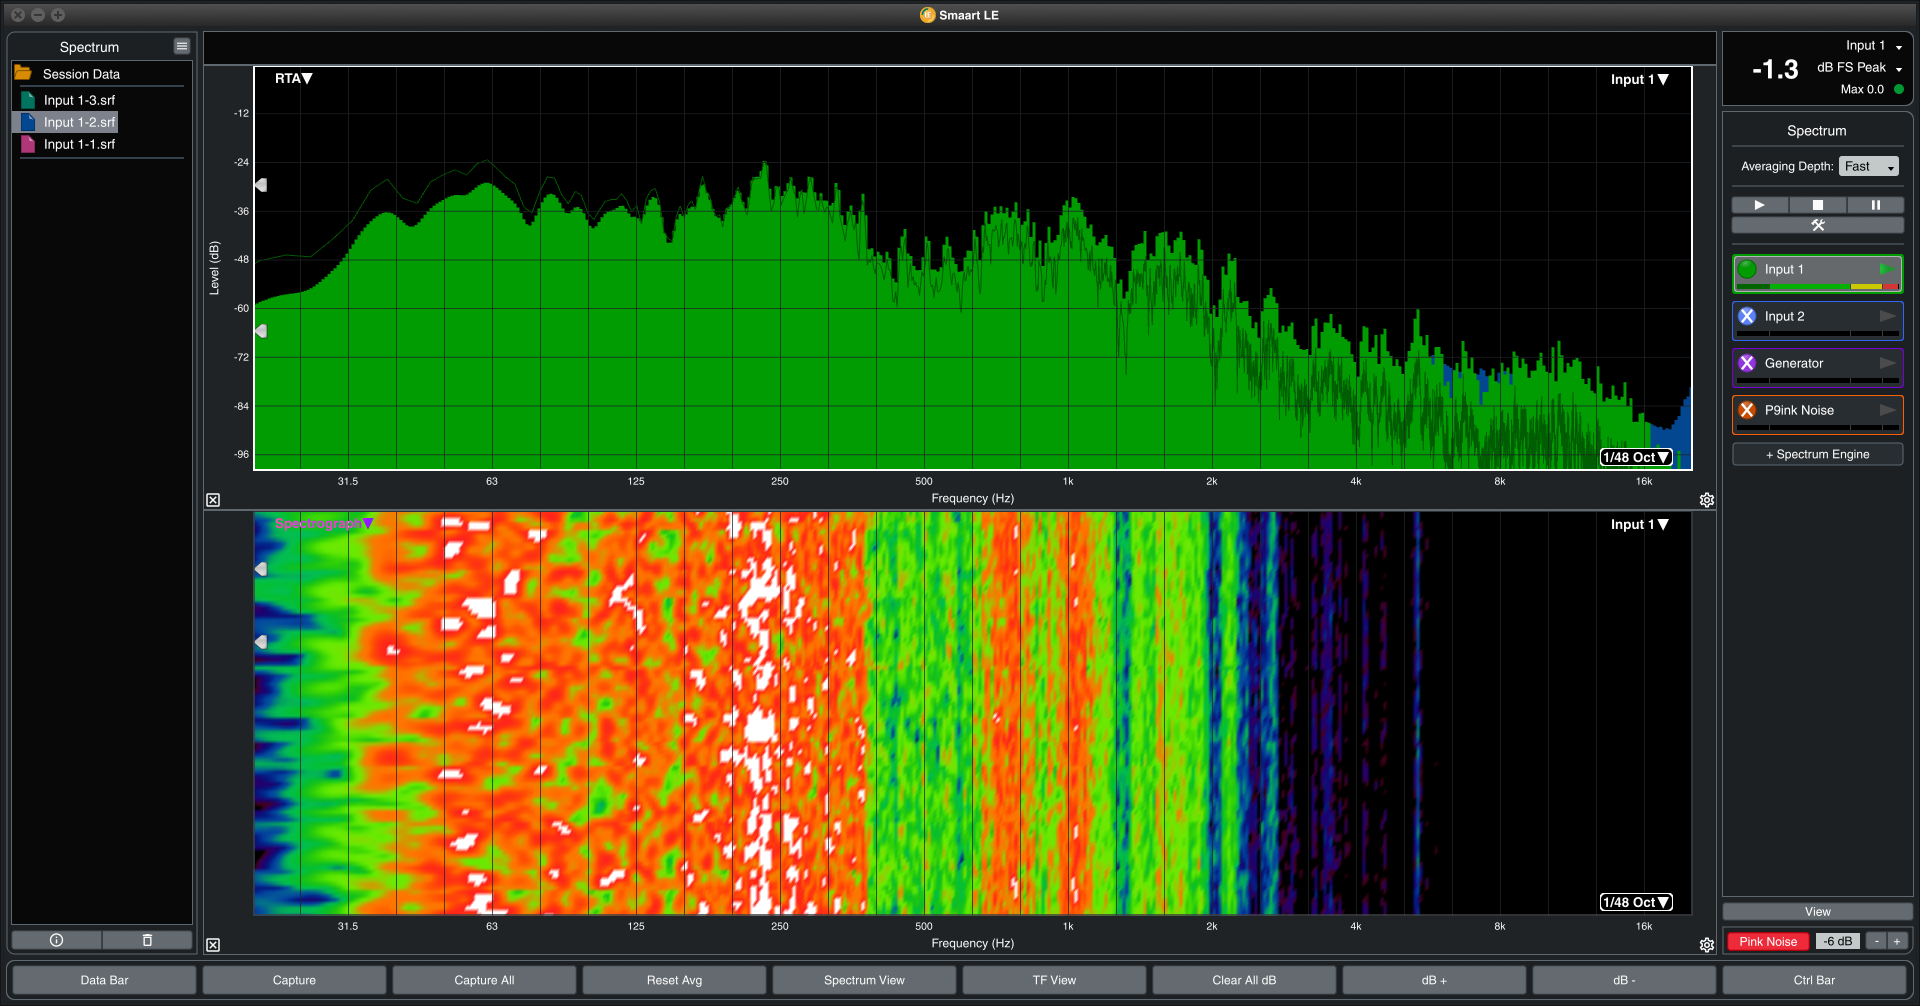Open the View menu button
The height and width of the screenshot is (1006, 1920).
click(1818, 912)
